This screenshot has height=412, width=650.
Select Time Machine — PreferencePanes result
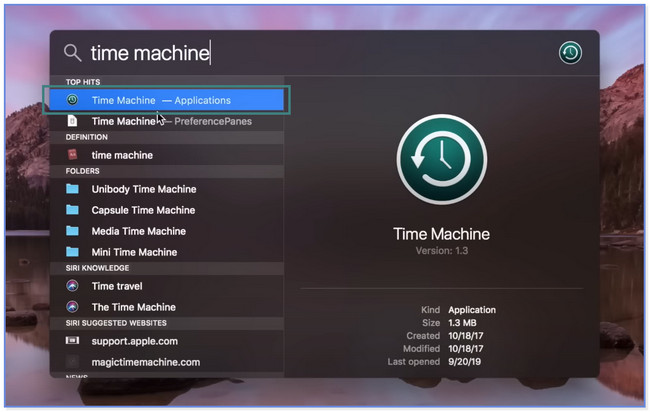point(167,121)
